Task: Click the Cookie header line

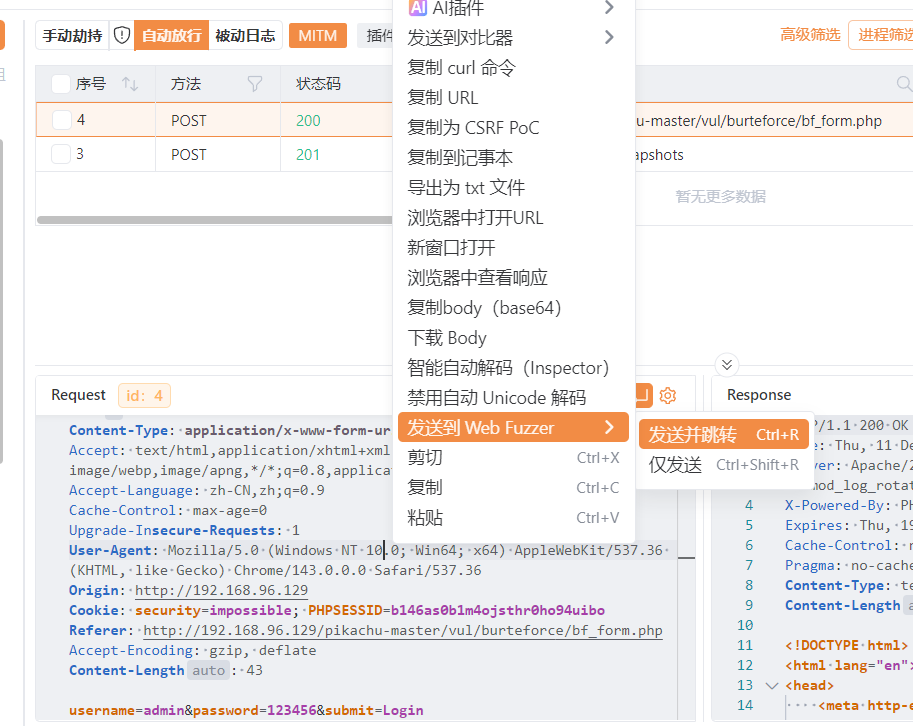Action: [337, 610]
